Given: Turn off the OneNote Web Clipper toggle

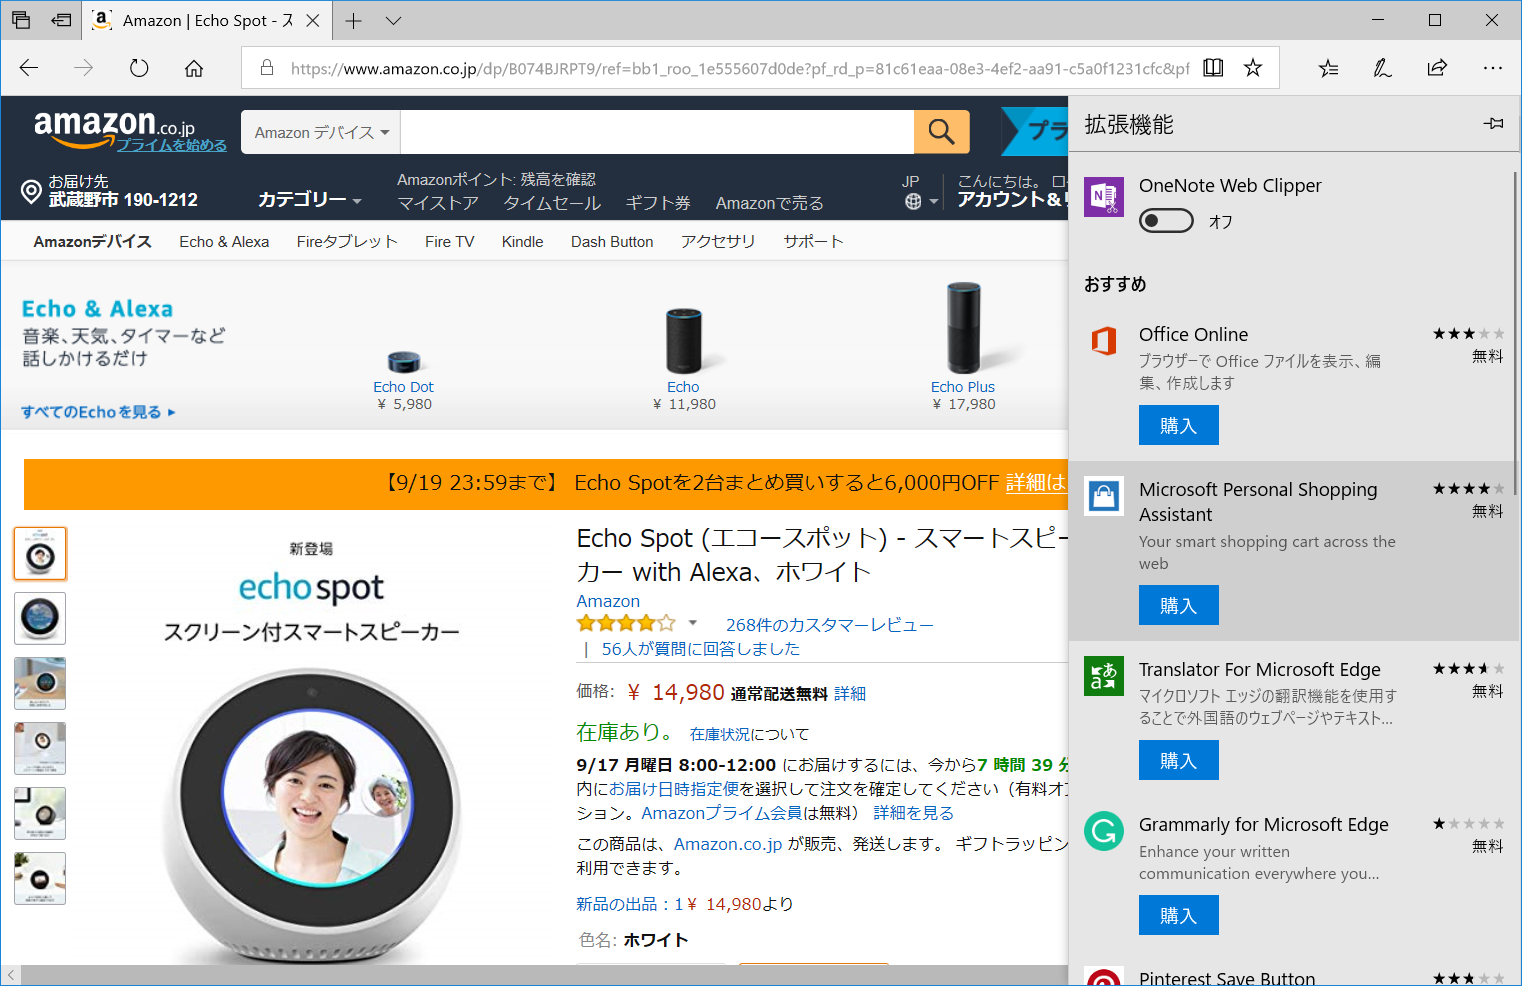Looking at the screenshot, I should [1166, 220].
